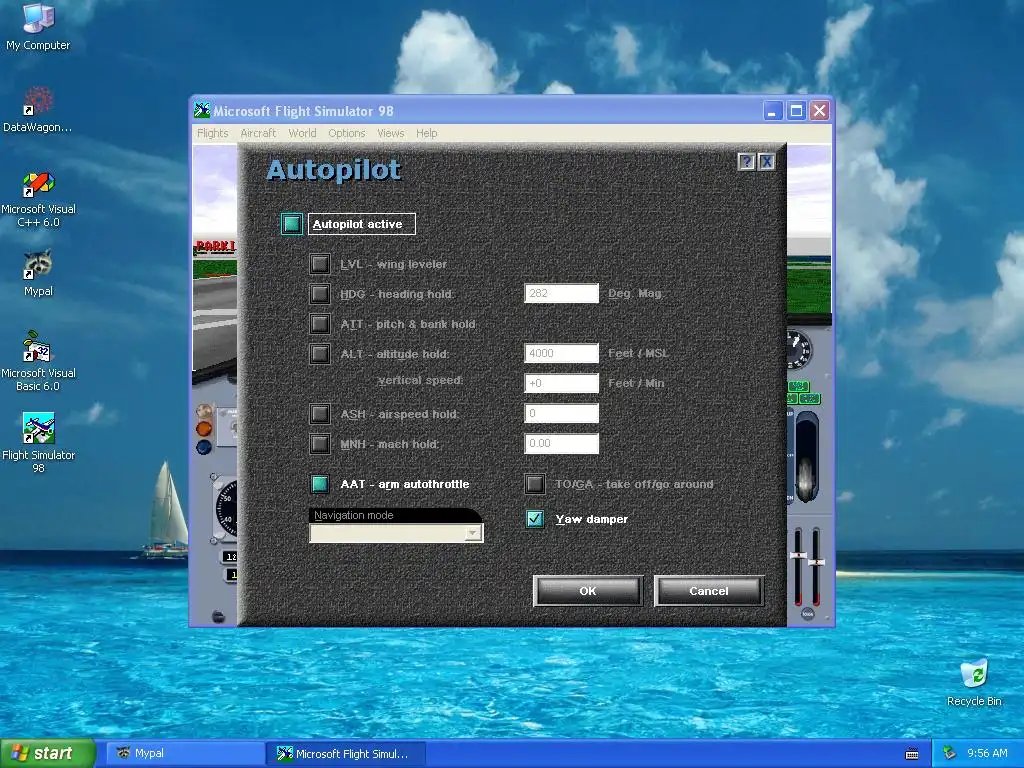Toggle AAT arm autothrottle checkbox
1024x768 pixels.
point(320,484)
